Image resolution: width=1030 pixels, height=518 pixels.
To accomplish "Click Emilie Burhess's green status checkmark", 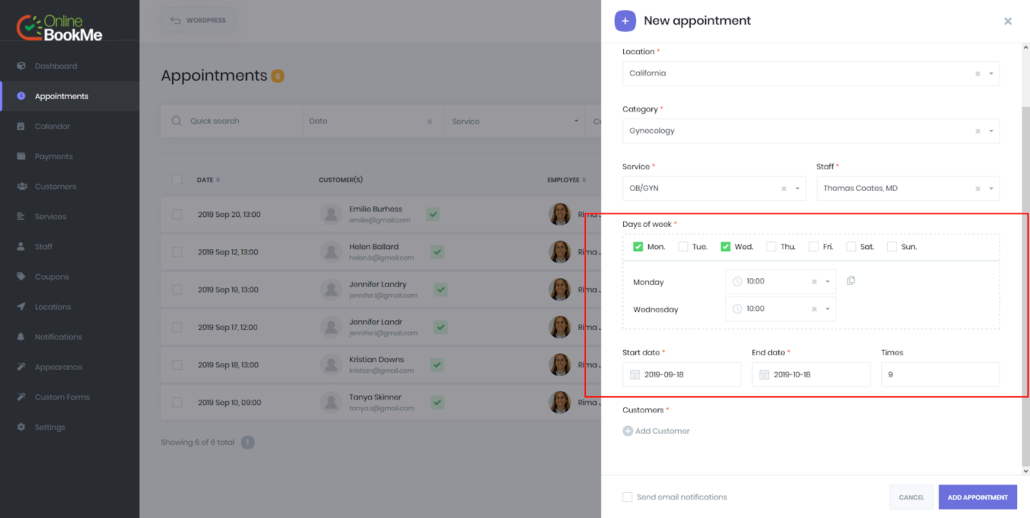I will tap(433, 214).
